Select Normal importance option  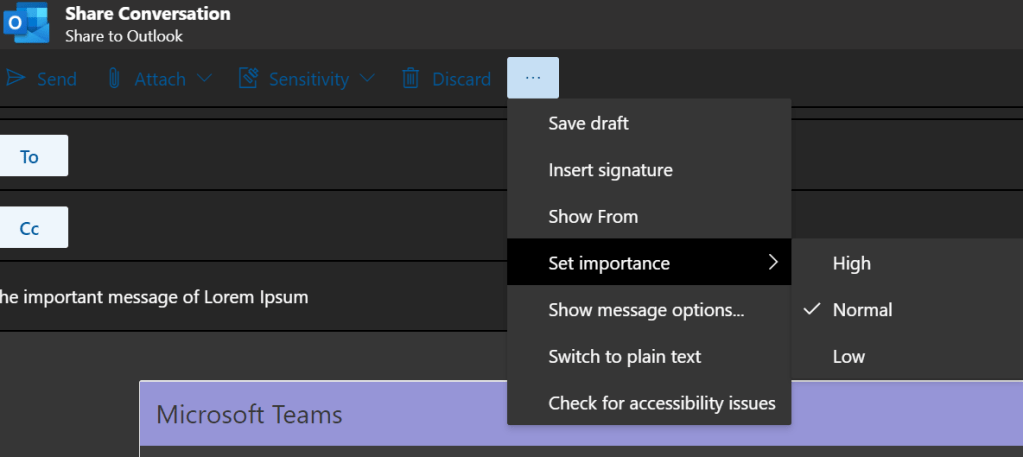click(x=862, y=310)
